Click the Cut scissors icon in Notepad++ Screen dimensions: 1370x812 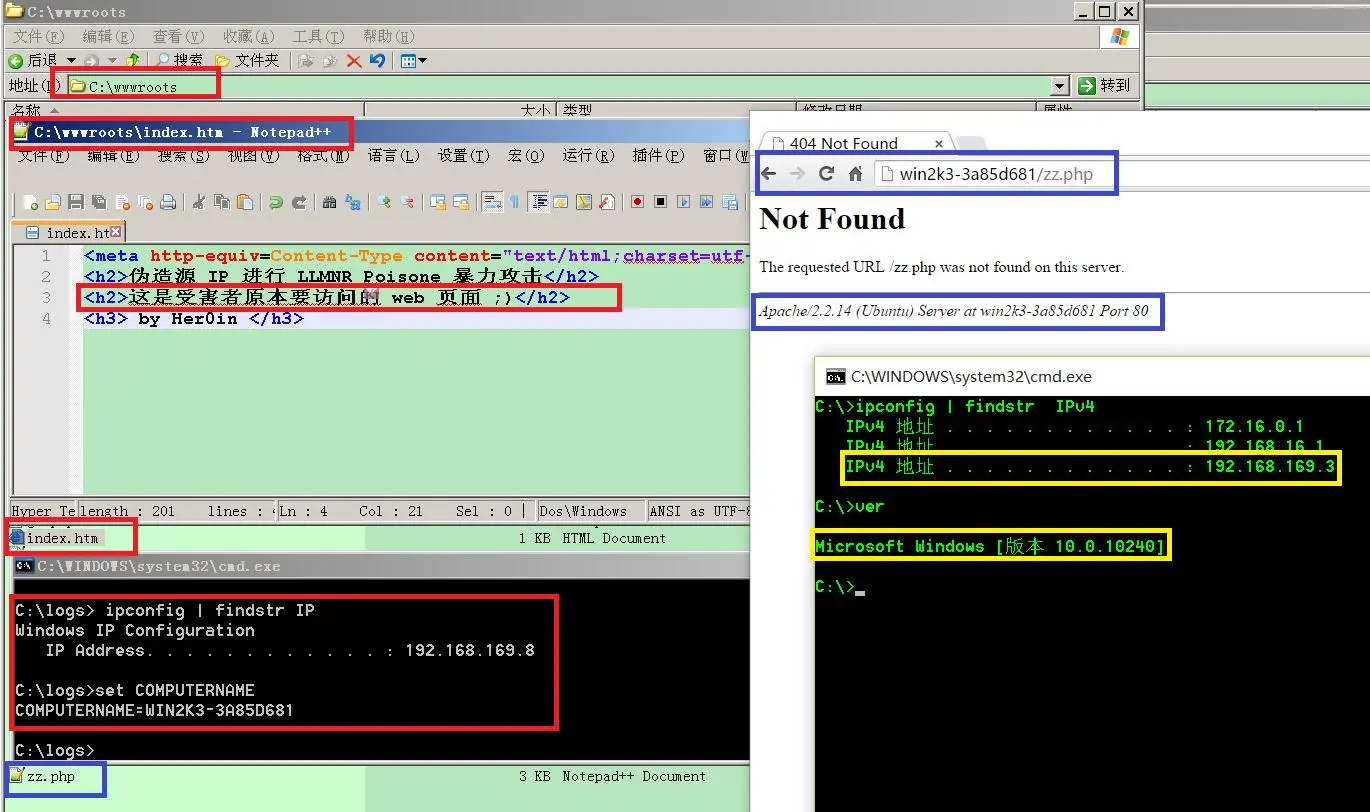[198, 202]
